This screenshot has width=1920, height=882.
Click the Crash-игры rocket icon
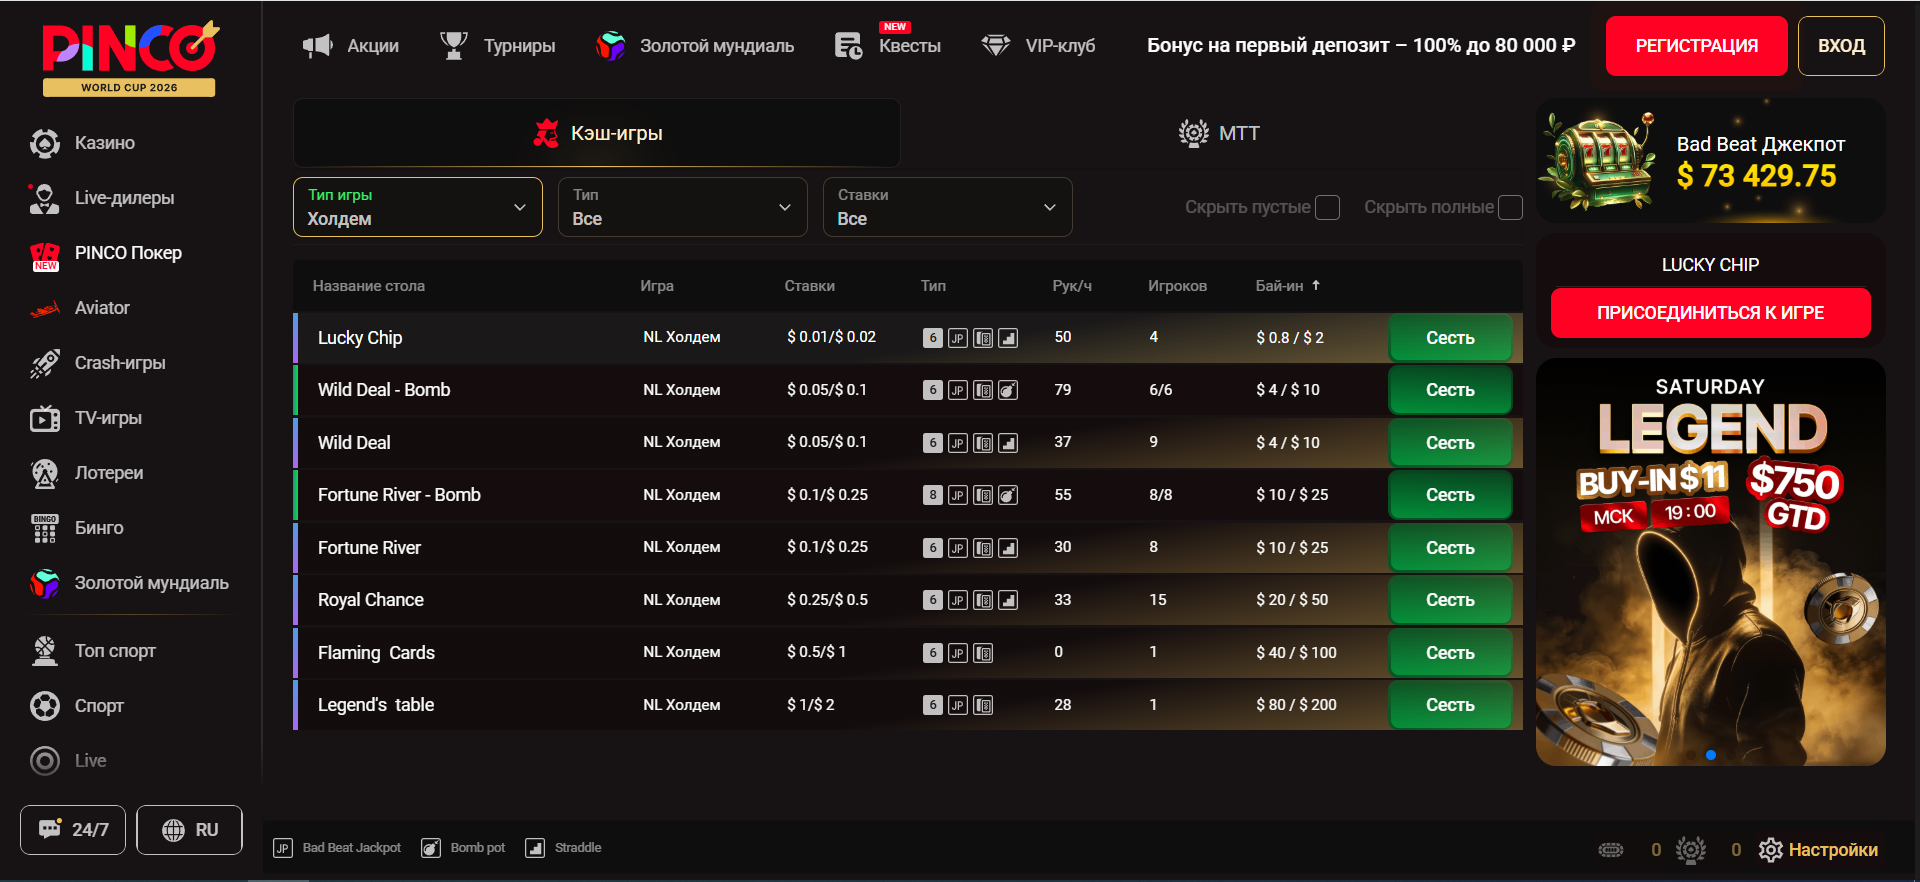44,363
